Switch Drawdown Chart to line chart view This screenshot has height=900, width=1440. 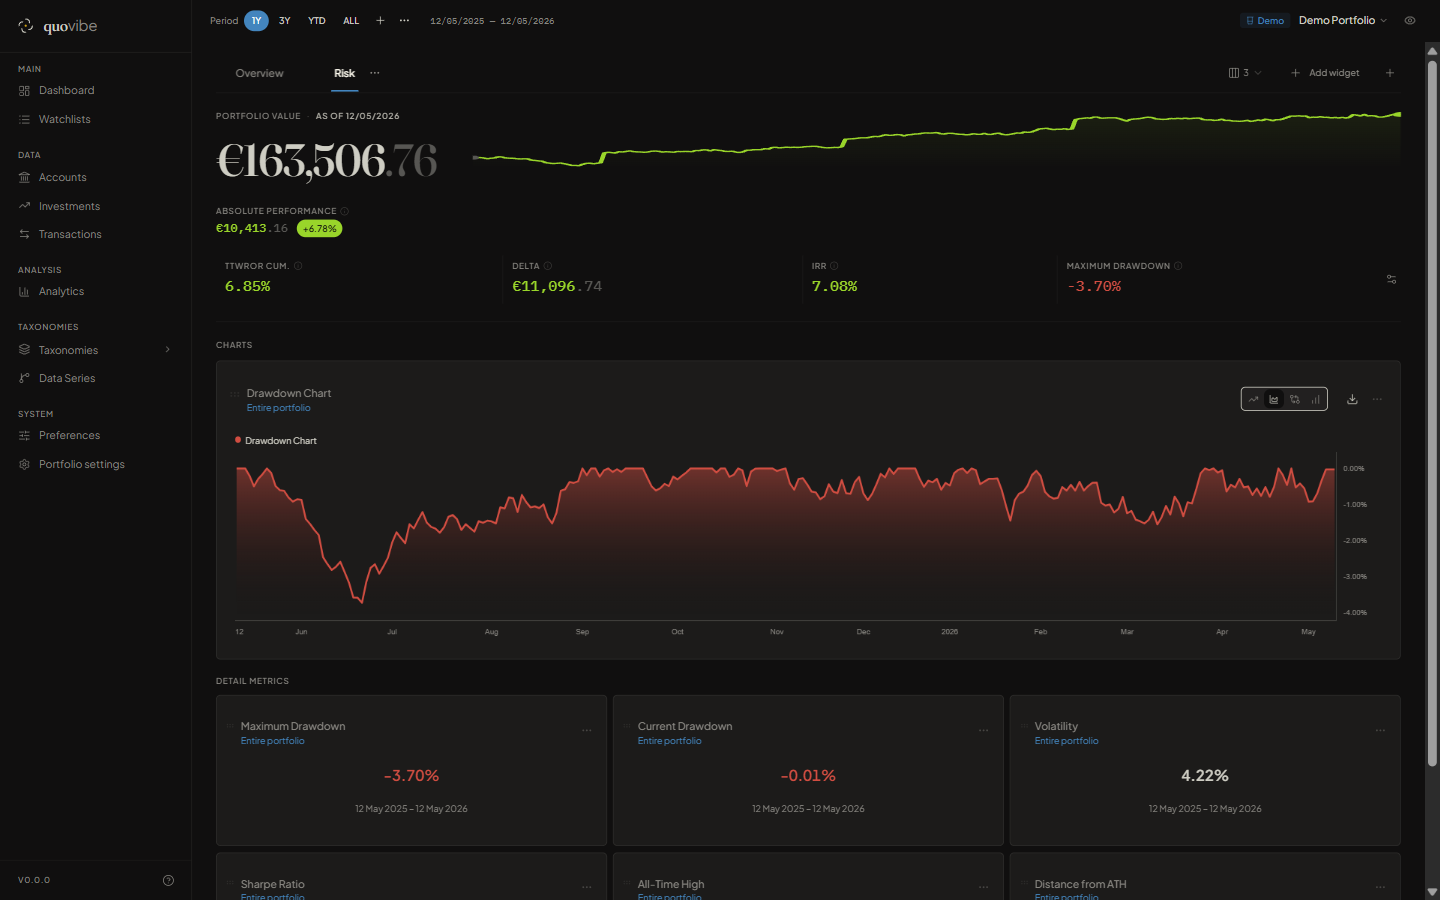(x=1253, y=399)
